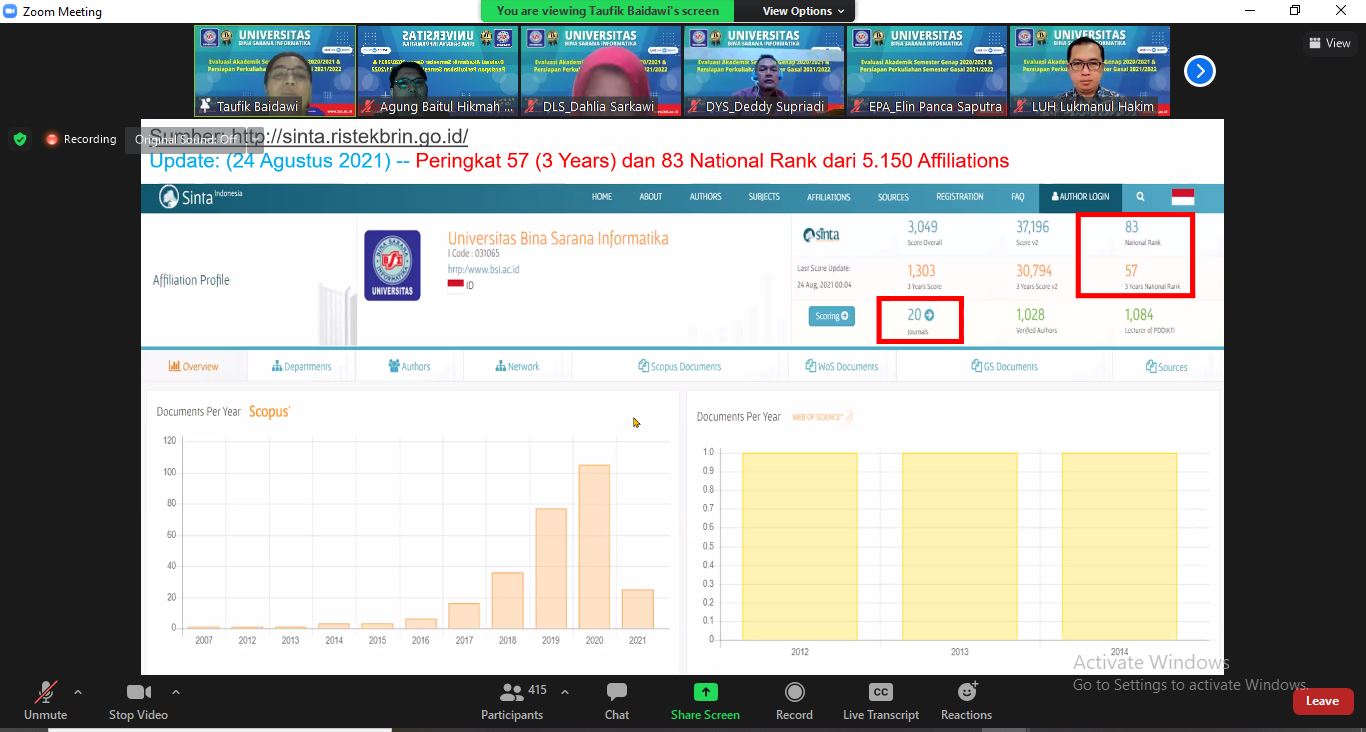This screenshot has width=1366, height=732.
Task: Open SUBJECTS in Sinta navigation
Action: point(764,197)
